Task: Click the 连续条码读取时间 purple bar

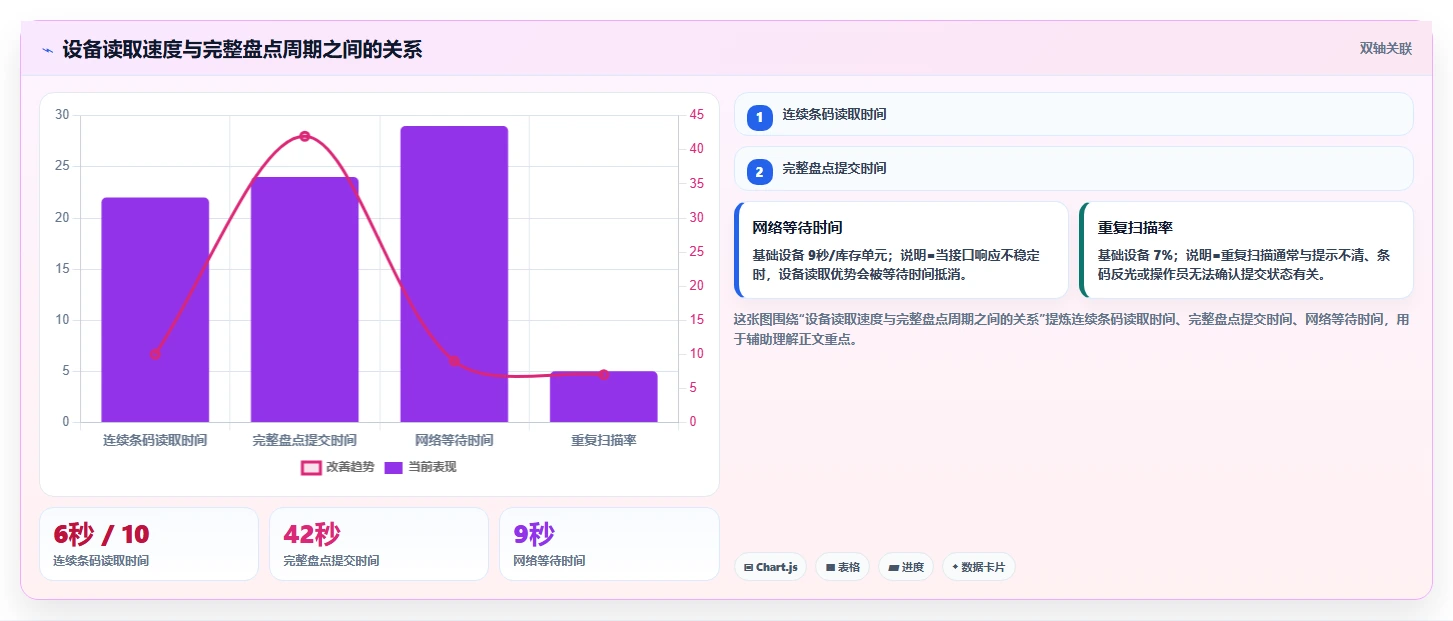Action: 155,310
